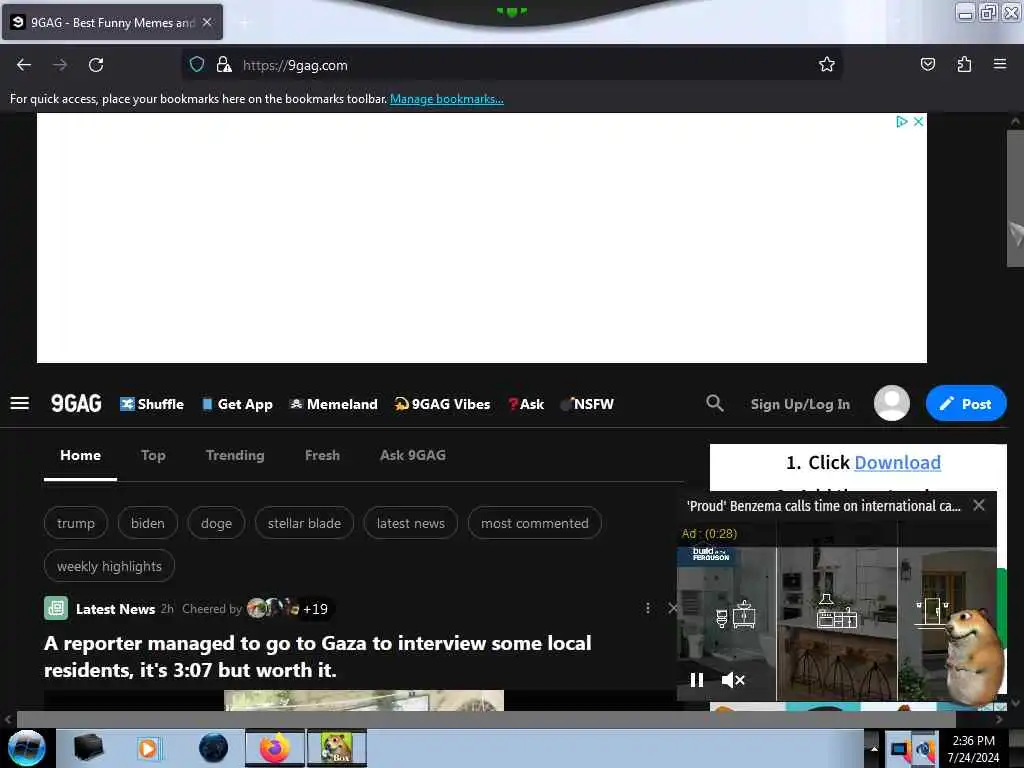Viewport: 1024px width, 768px height.
Task: Open the Gaza reporter post title
Action: pos(318,656)
